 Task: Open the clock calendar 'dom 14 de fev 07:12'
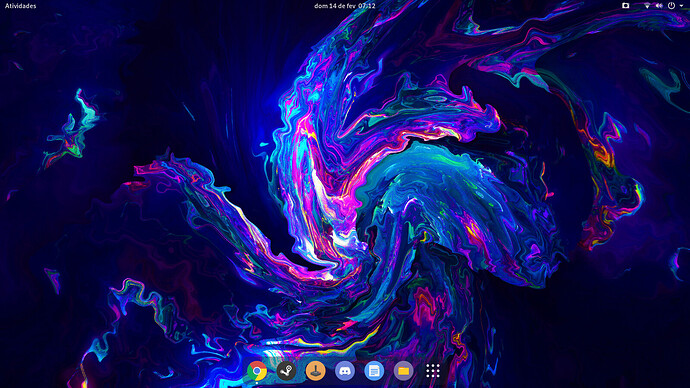coord(345,6)
